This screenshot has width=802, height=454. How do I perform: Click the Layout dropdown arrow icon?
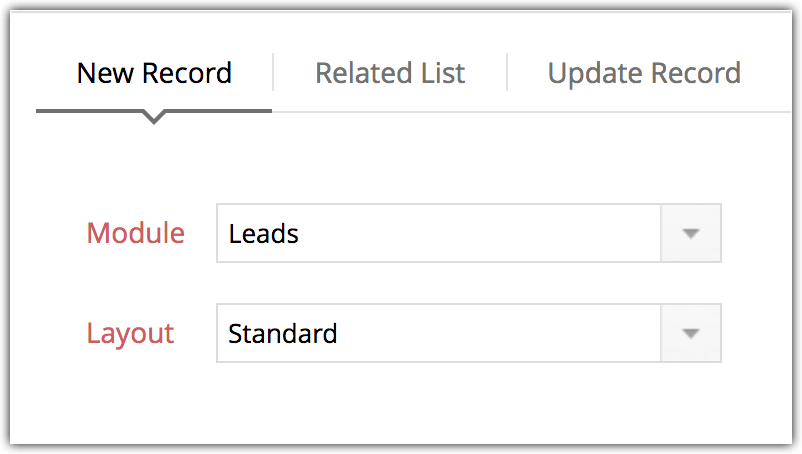tap(690, 333)
